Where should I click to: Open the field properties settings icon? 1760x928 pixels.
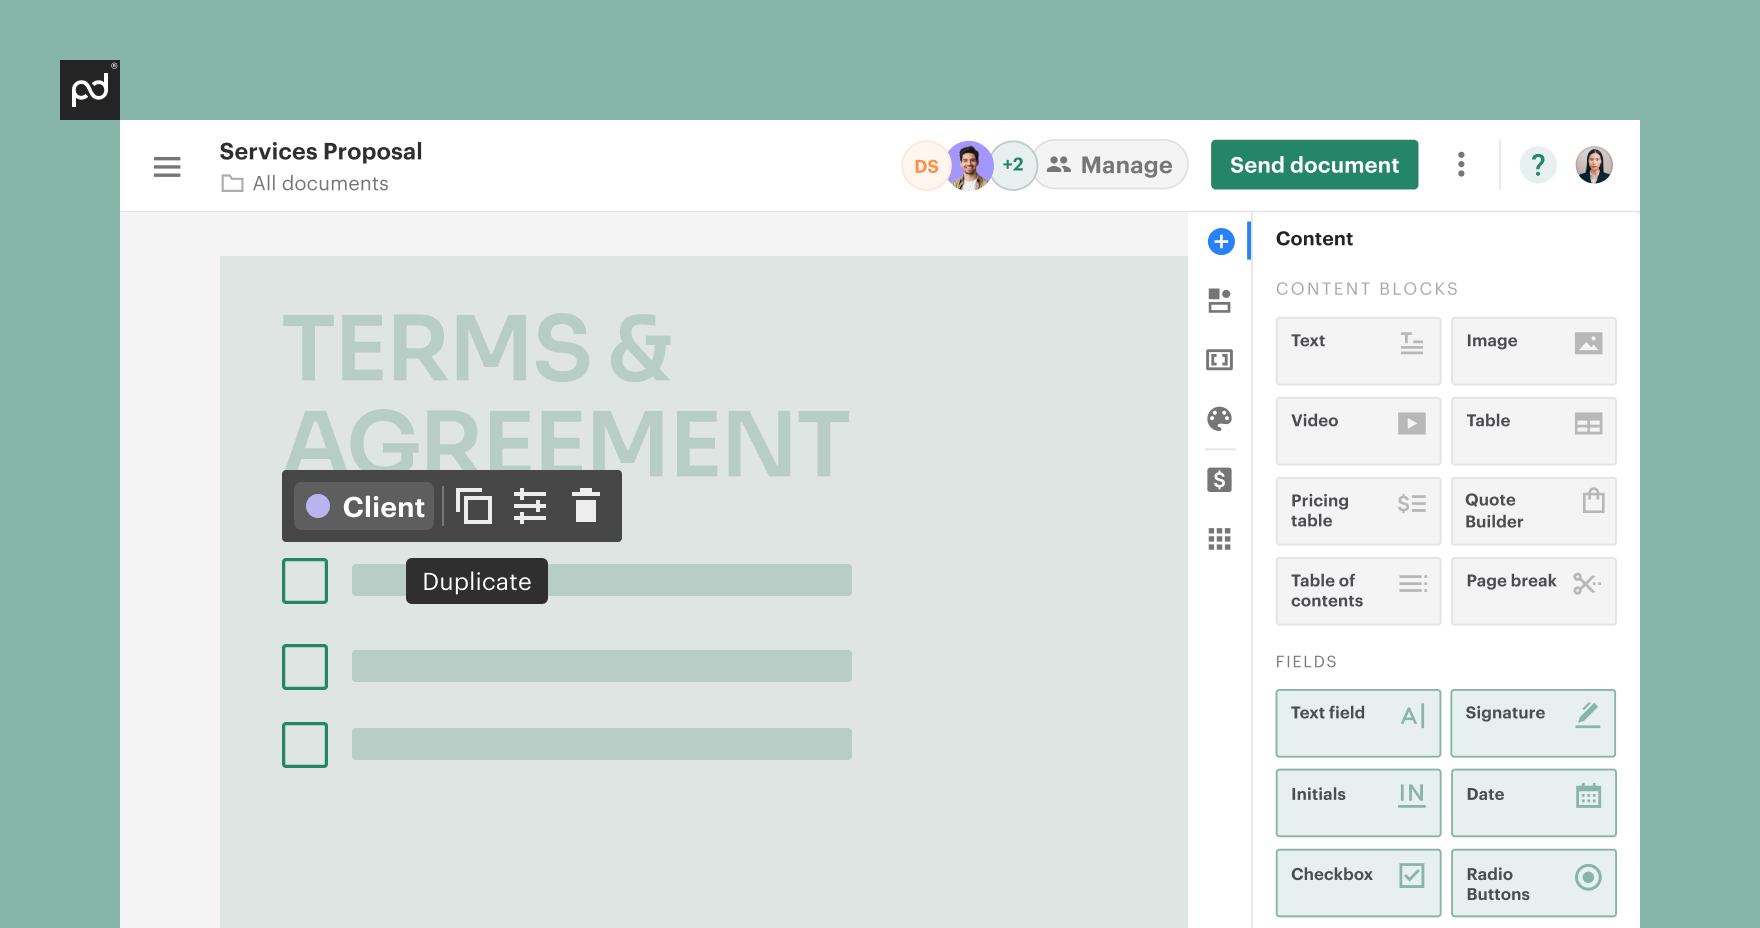pos(531,506)
